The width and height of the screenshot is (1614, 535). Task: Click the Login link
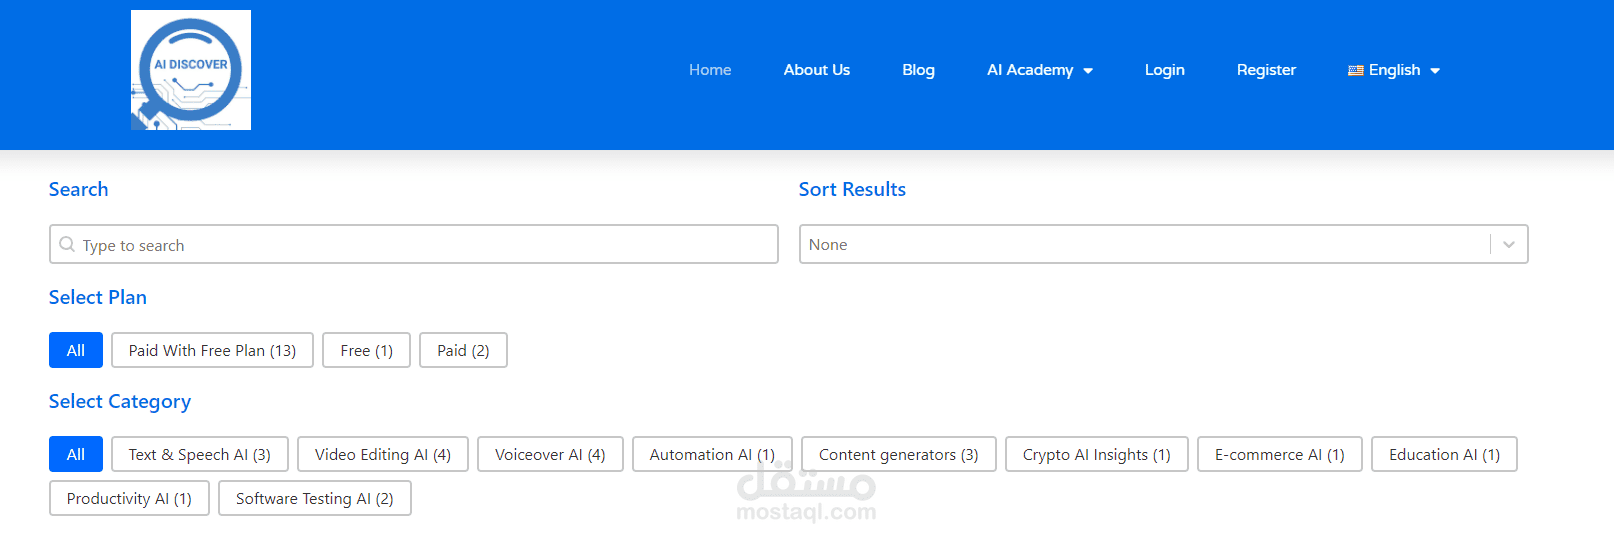[x=1165, y=70]
